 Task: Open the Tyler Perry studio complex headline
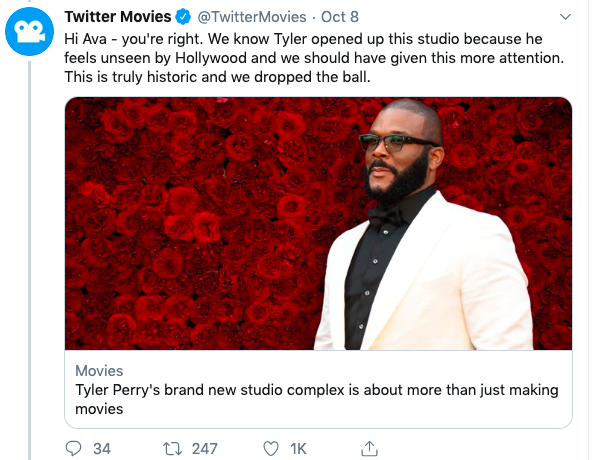click(x=317, y=399)
